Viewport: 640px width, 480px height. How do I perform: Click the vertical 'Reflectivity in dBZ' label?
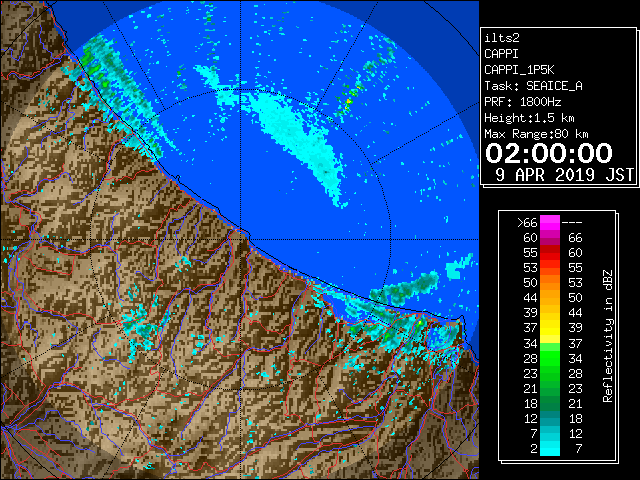point(608,336)
